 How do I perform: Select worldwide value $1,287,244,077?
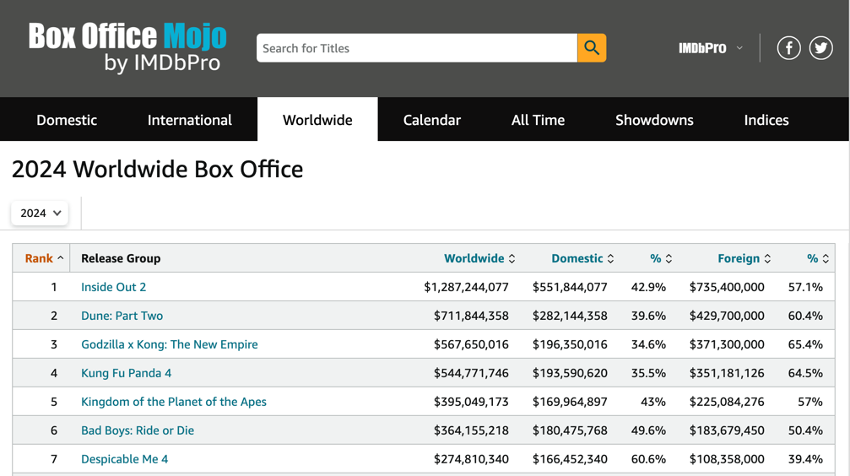click(466, 287)
